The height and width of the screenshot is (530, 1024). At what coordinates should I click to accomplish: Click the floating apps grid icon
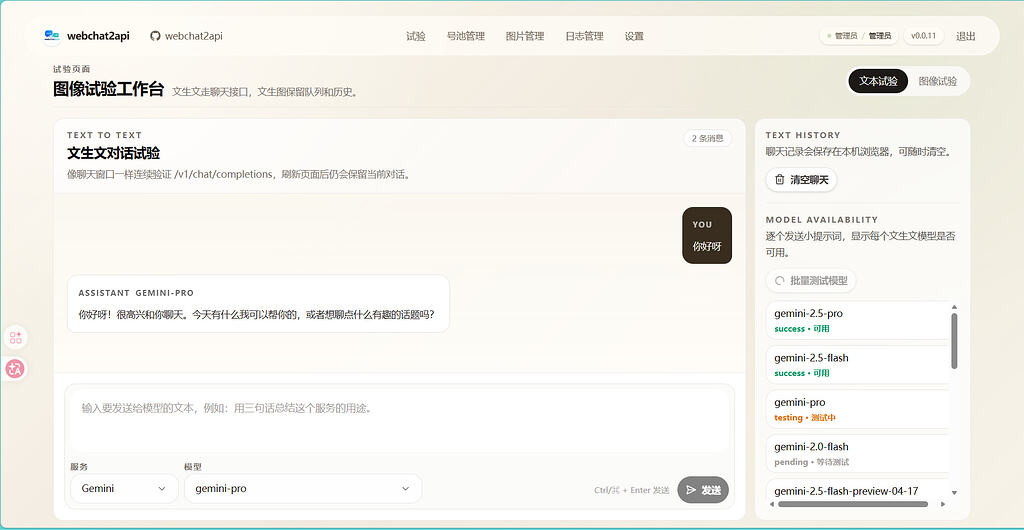16,337
